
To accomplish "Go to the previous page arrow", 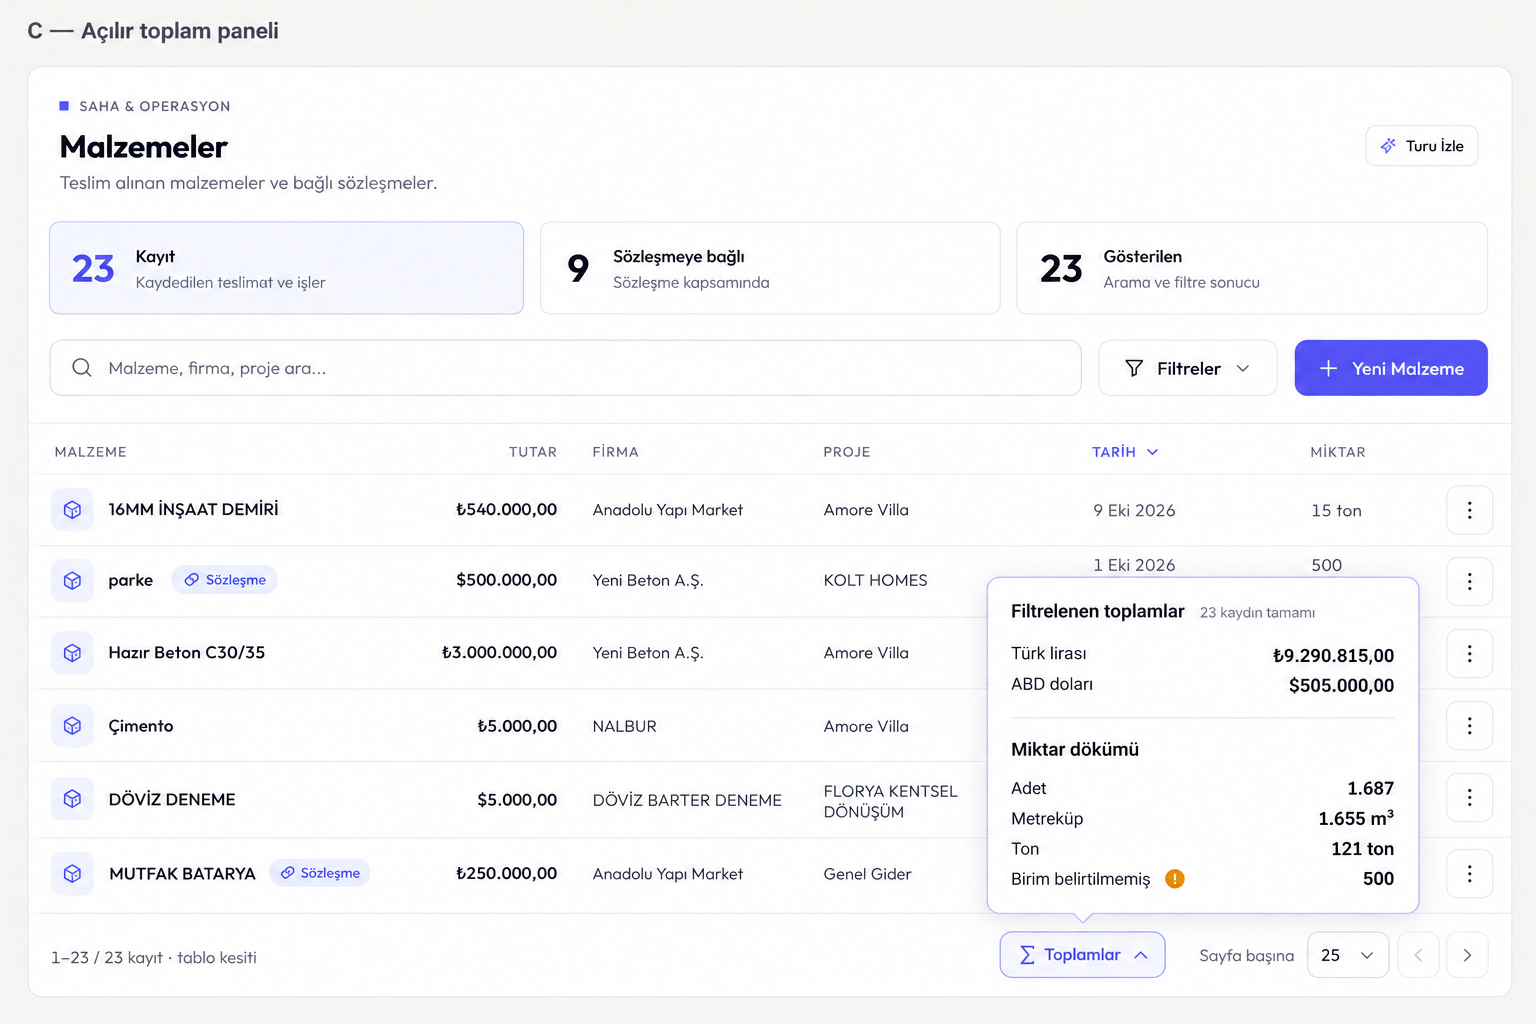I will pos(1418,955).
